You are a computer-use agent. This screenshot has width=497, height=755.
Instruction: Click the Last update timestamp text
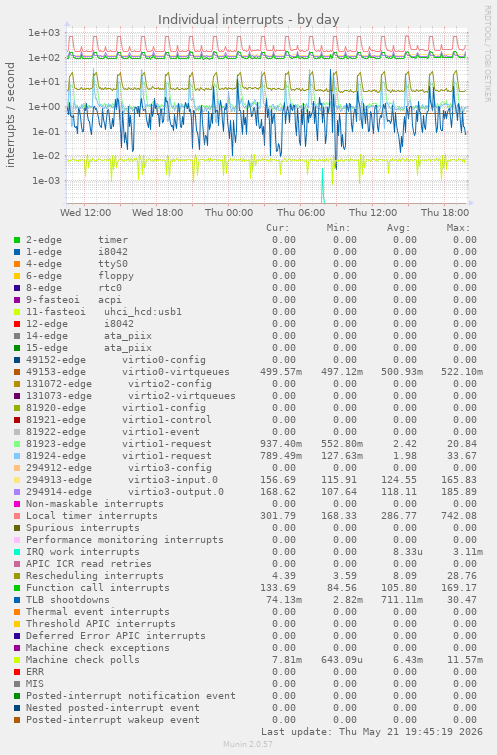click(371, 732)
